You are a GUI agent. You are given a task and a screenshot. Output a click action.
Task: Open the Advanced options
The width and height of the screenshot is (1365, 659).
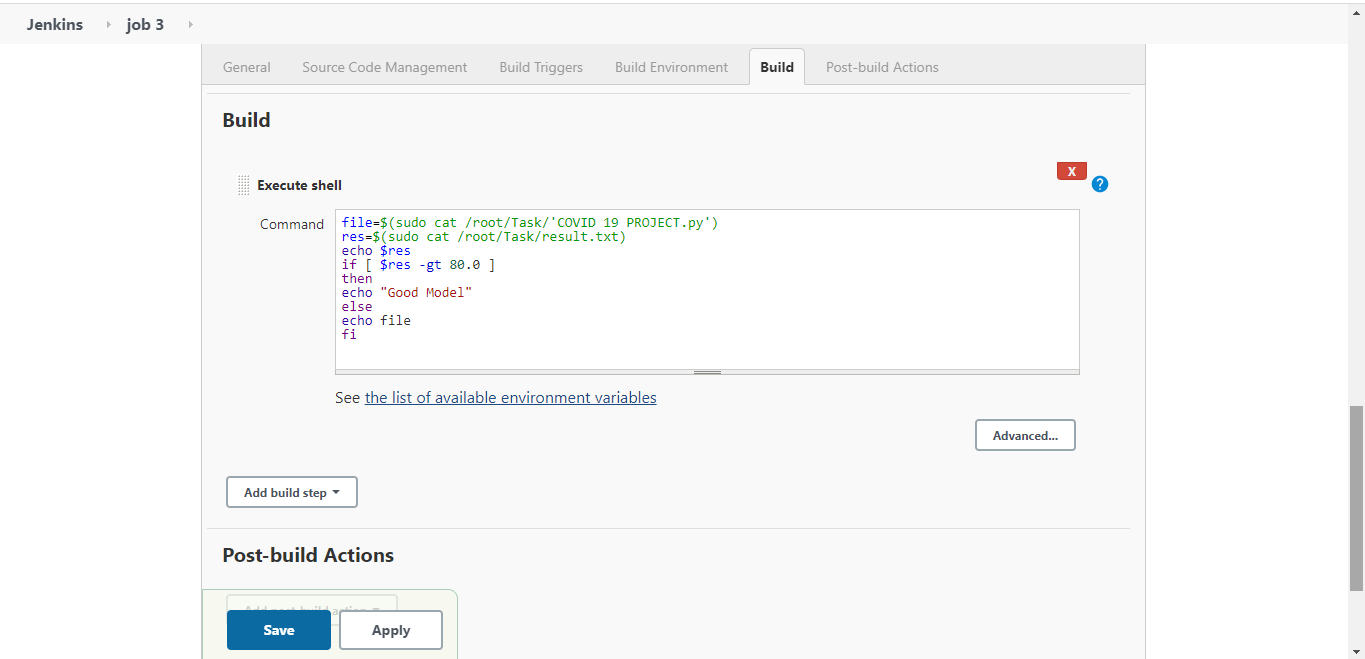1025,434
